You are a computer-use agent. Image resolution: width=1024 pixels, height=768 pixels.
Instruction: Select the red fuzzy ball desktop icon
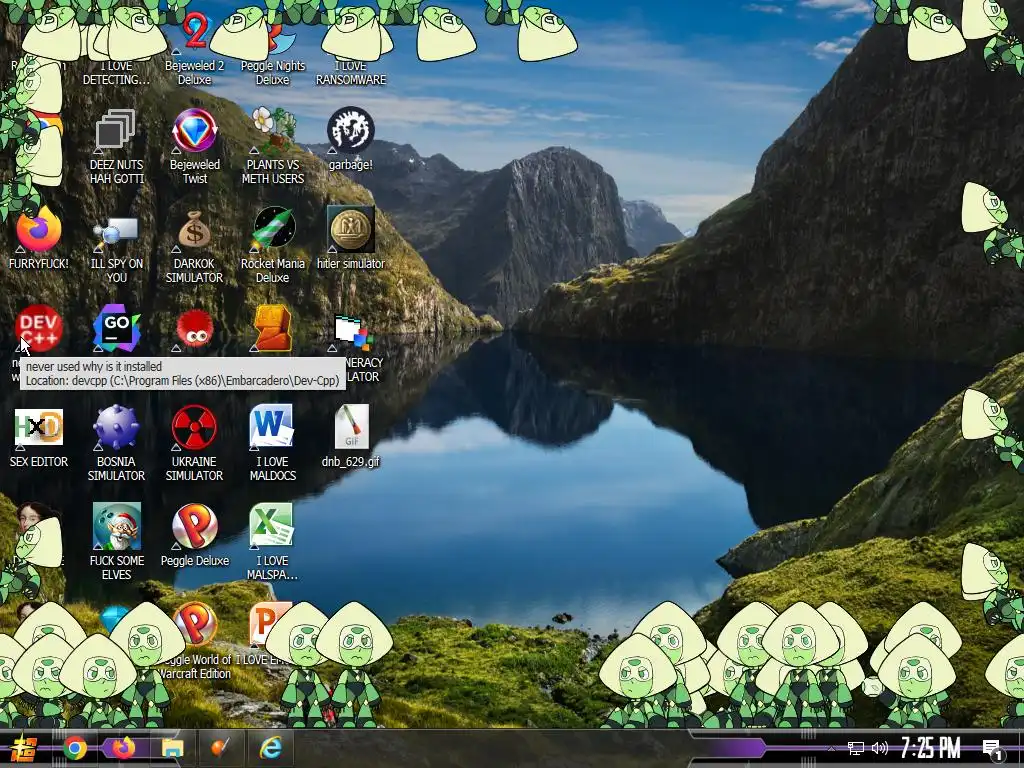(x=195, y=329)
